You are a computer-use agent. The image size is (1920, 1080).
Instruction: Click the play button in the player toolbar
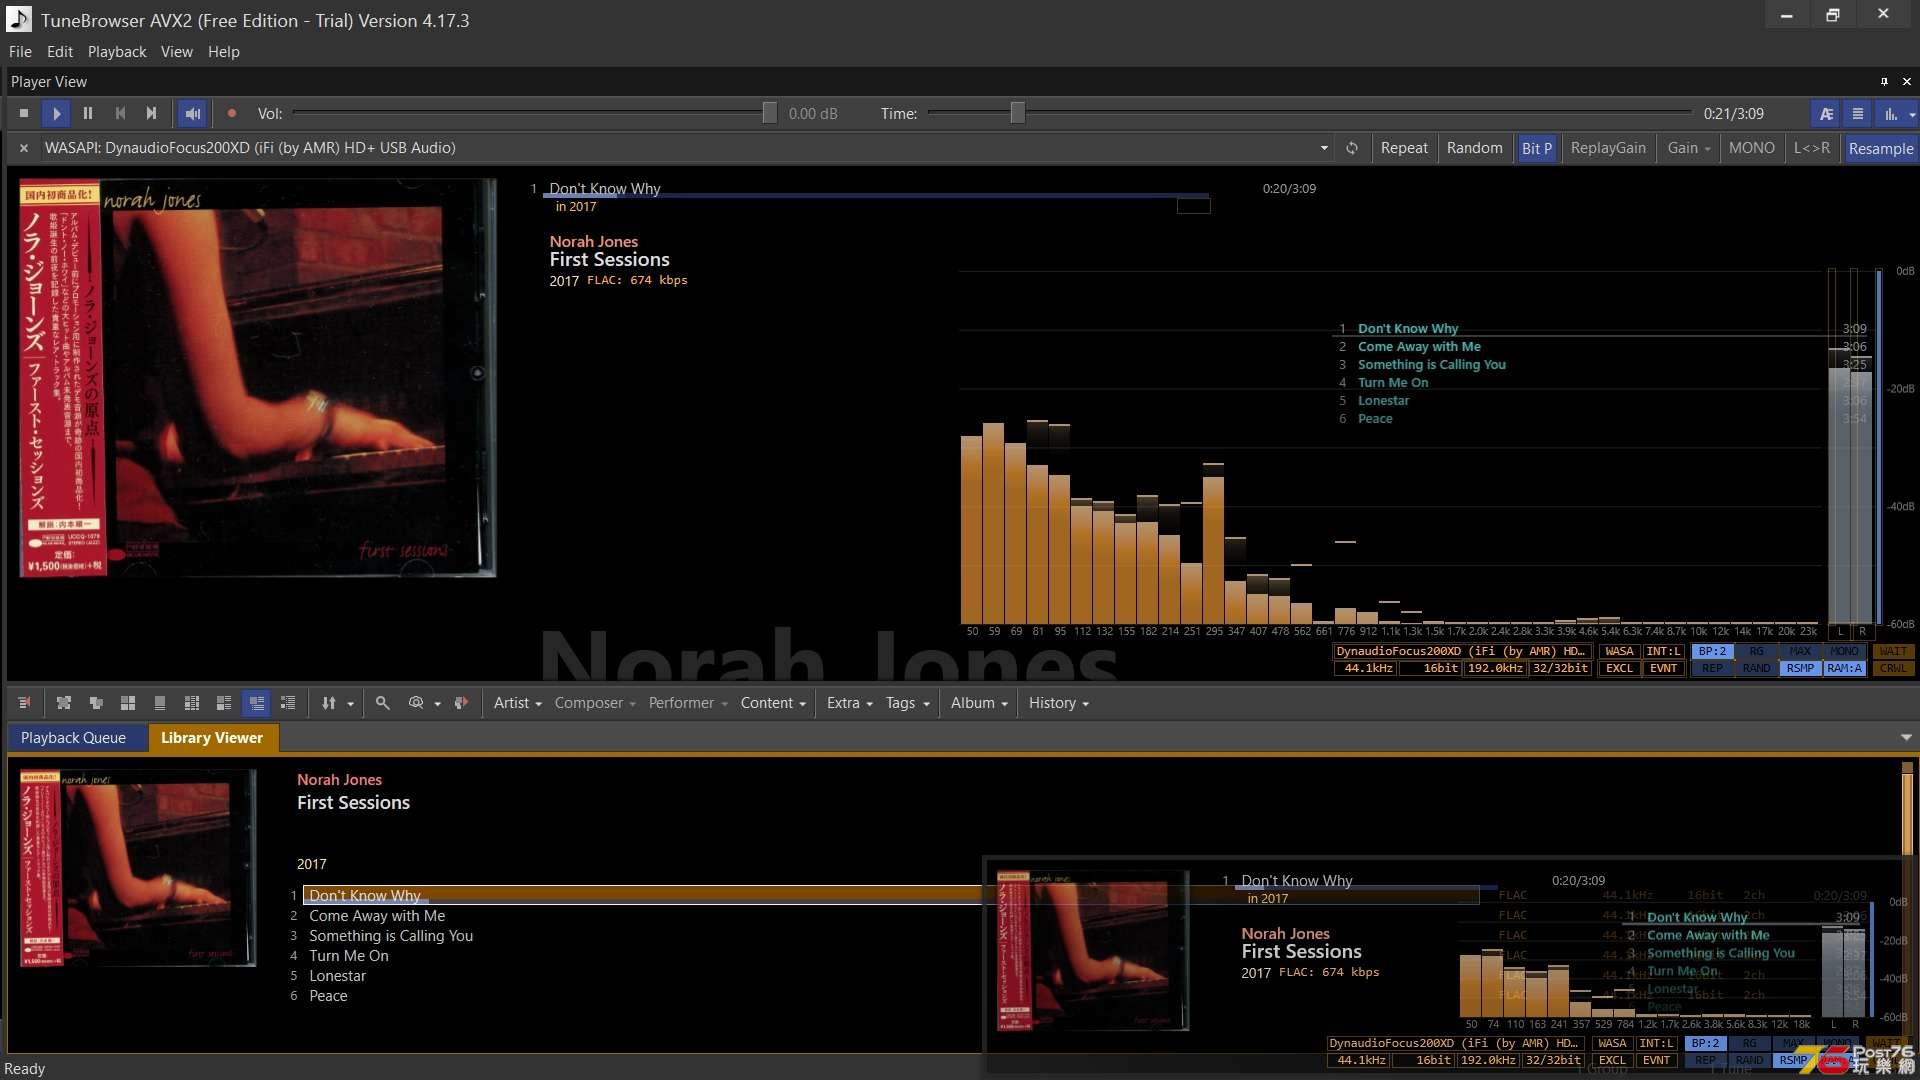click(x=56, y=114)
